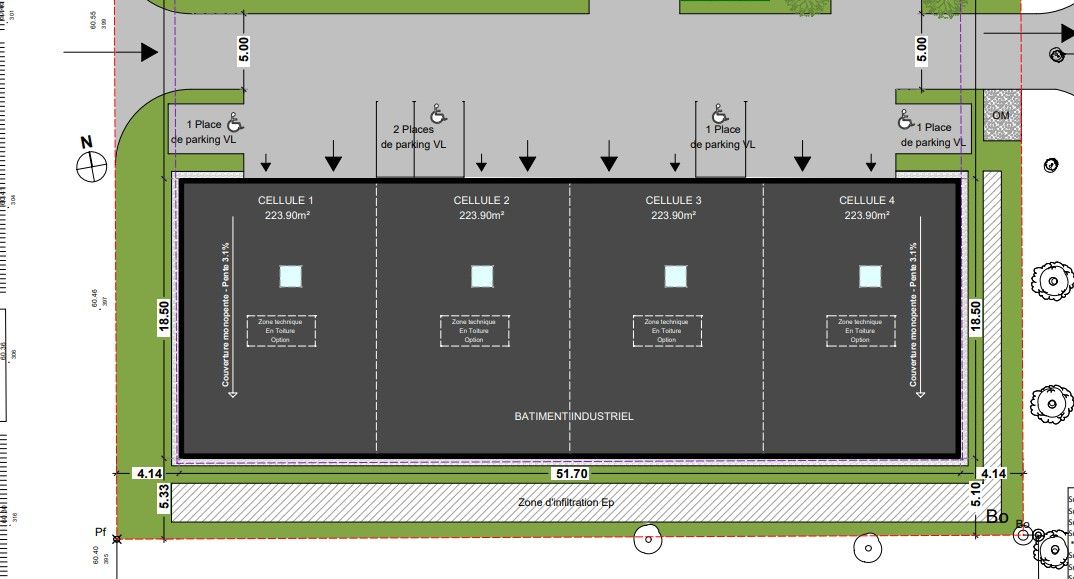
Task: Click the OM hatched box
Action: pos(1000,116)
